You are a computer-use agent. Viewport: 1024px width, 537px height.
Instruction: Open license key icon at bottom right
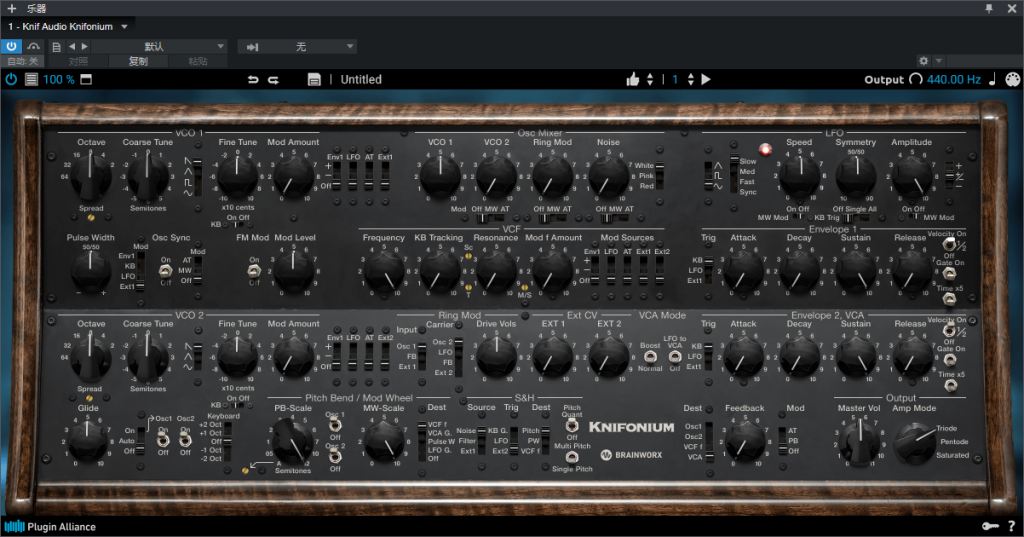pos(990,526)
